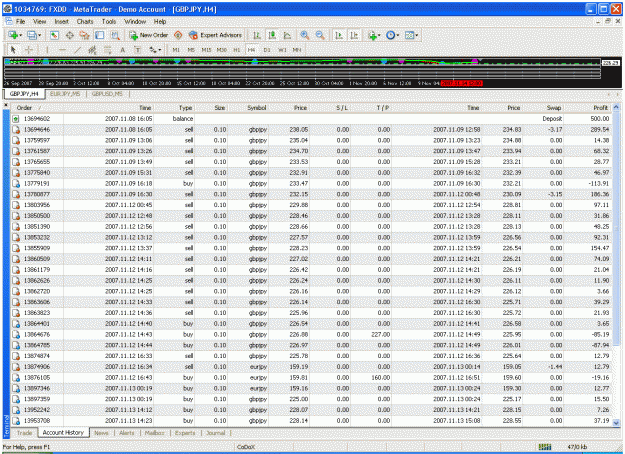Toggle the Terminal window toolbar icon

(x=100, y=35)
